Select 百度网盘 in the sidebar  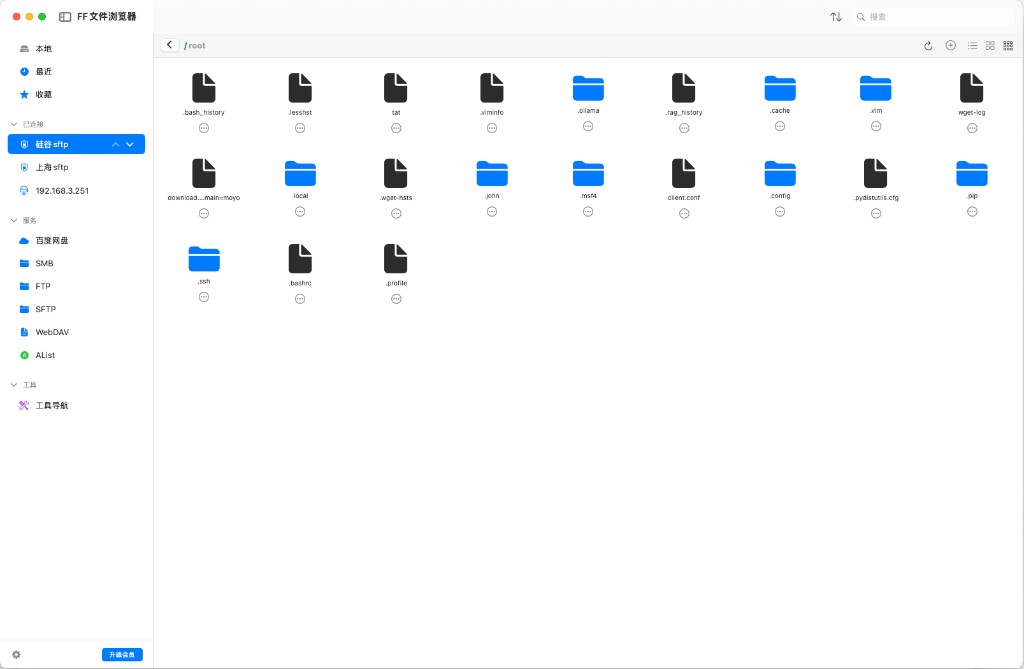click(51, 241)
